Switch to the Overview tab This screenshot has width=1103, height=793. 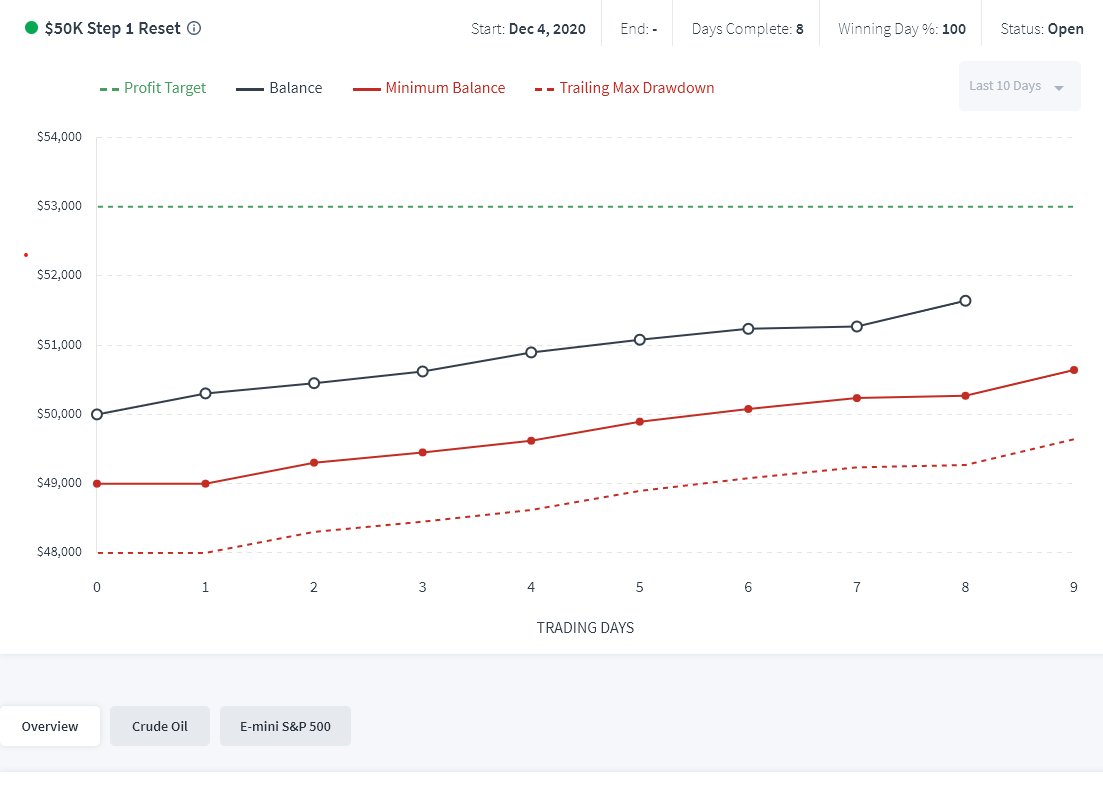tap(50, 726)
